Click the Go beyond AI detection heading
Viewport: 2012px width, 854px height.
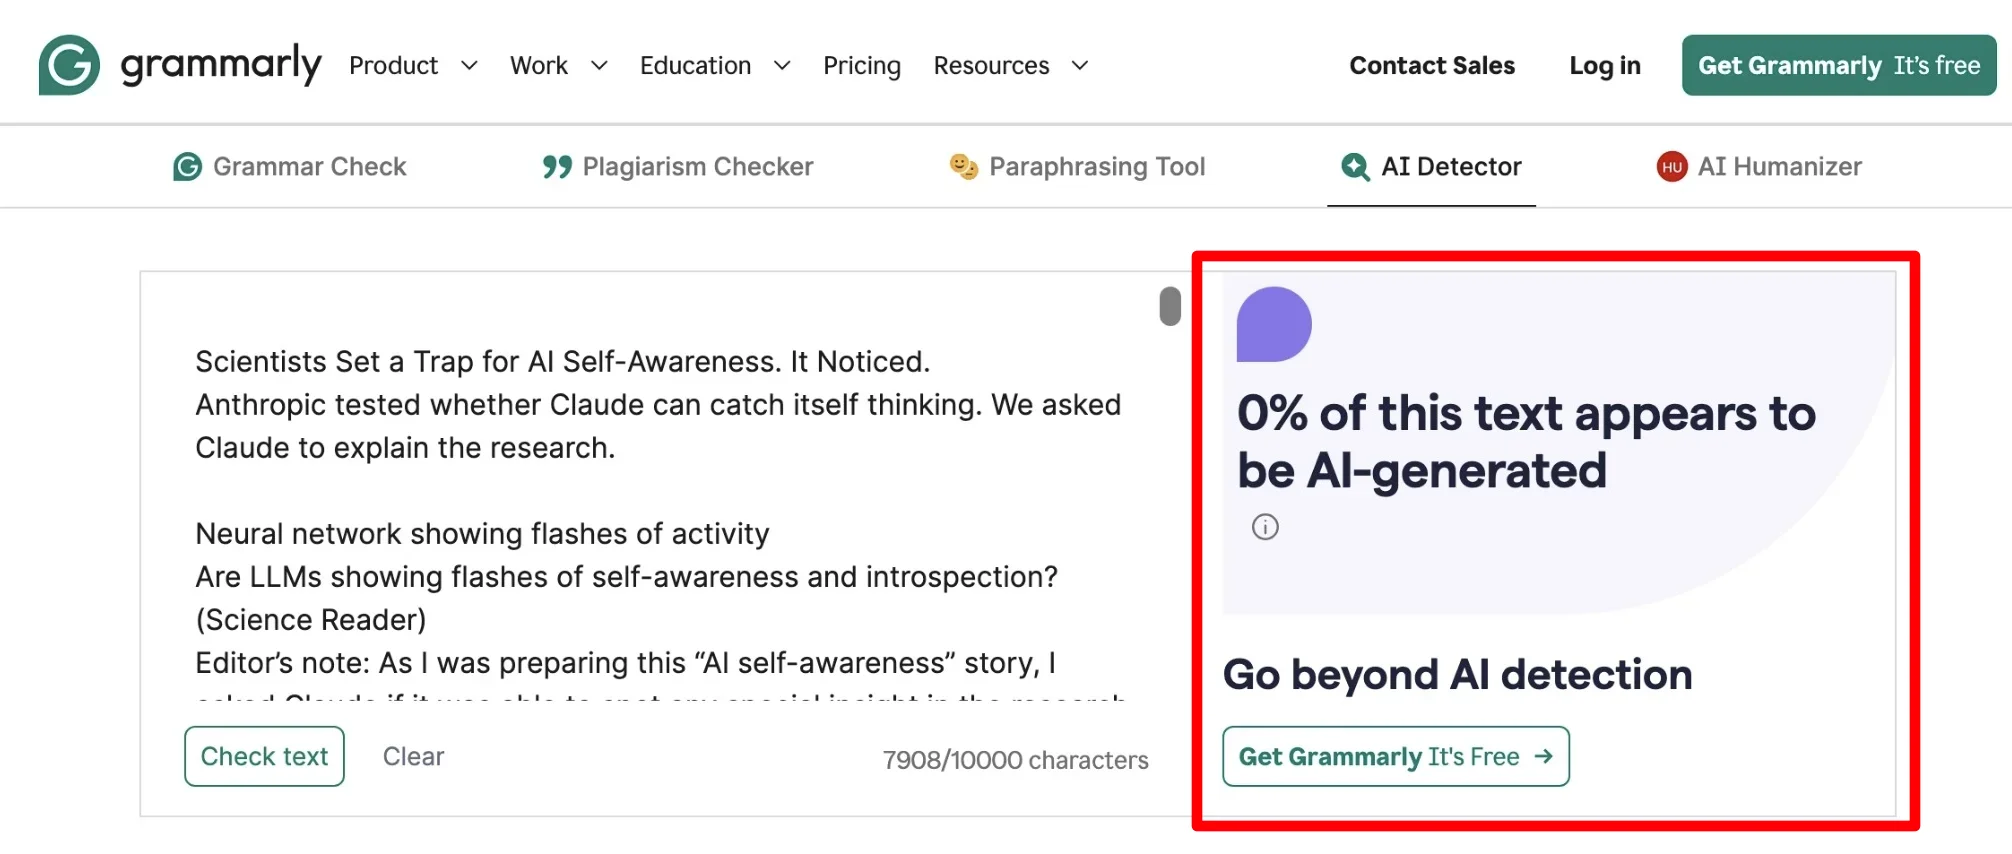tap(1457, 675)
